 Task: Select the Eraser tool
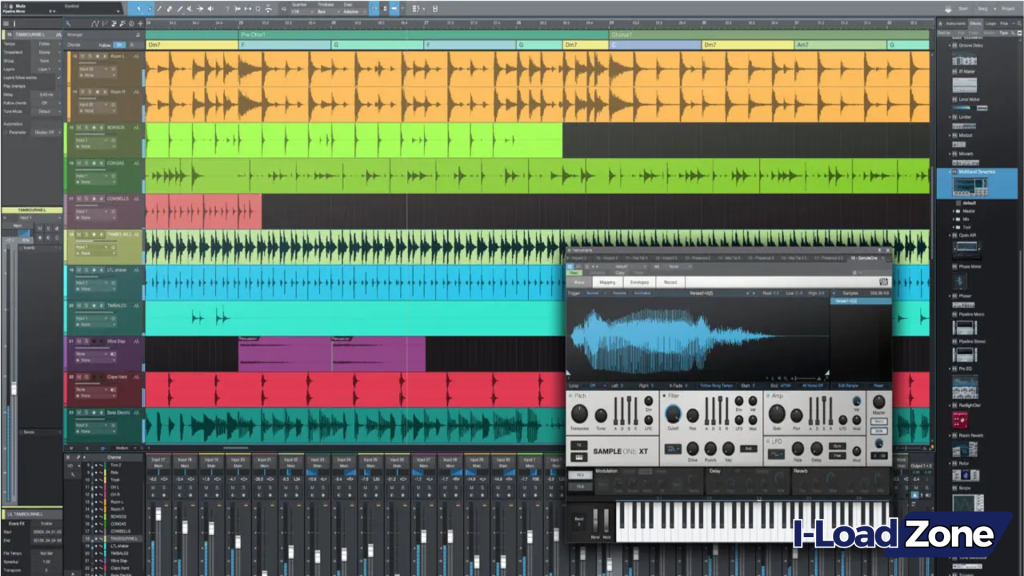[x=169, y=7]
